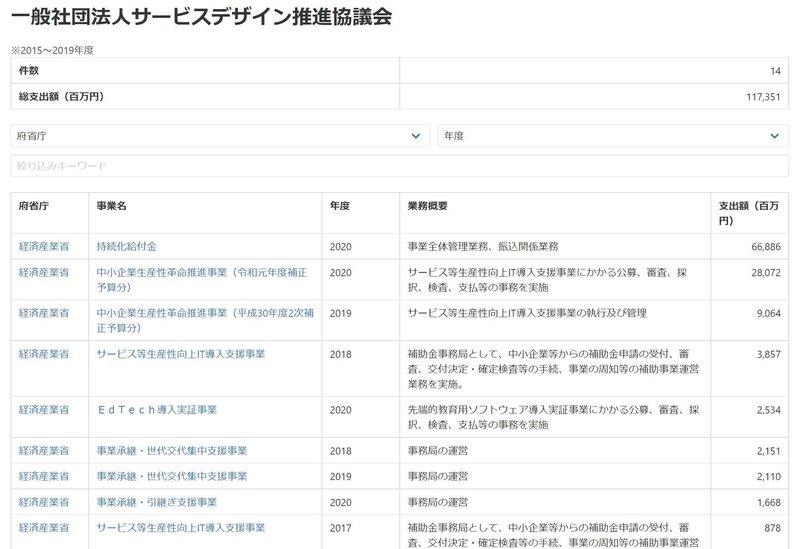800x549 pixels.
Task: Select the total 117,351 value
Action: click(x=763, y=96)
